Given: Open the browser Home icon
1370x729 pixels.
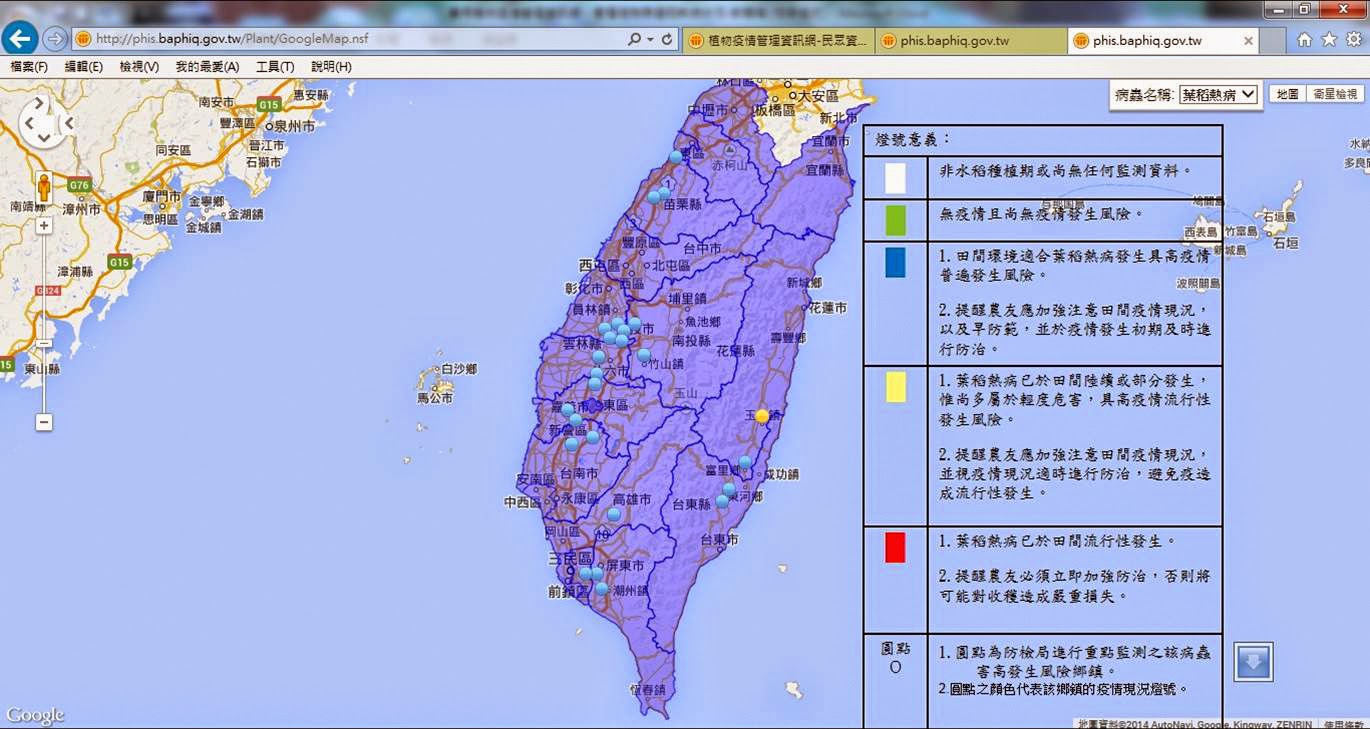Looking at the screenshot, I should pyautogui.click(x=1305, y=40).
